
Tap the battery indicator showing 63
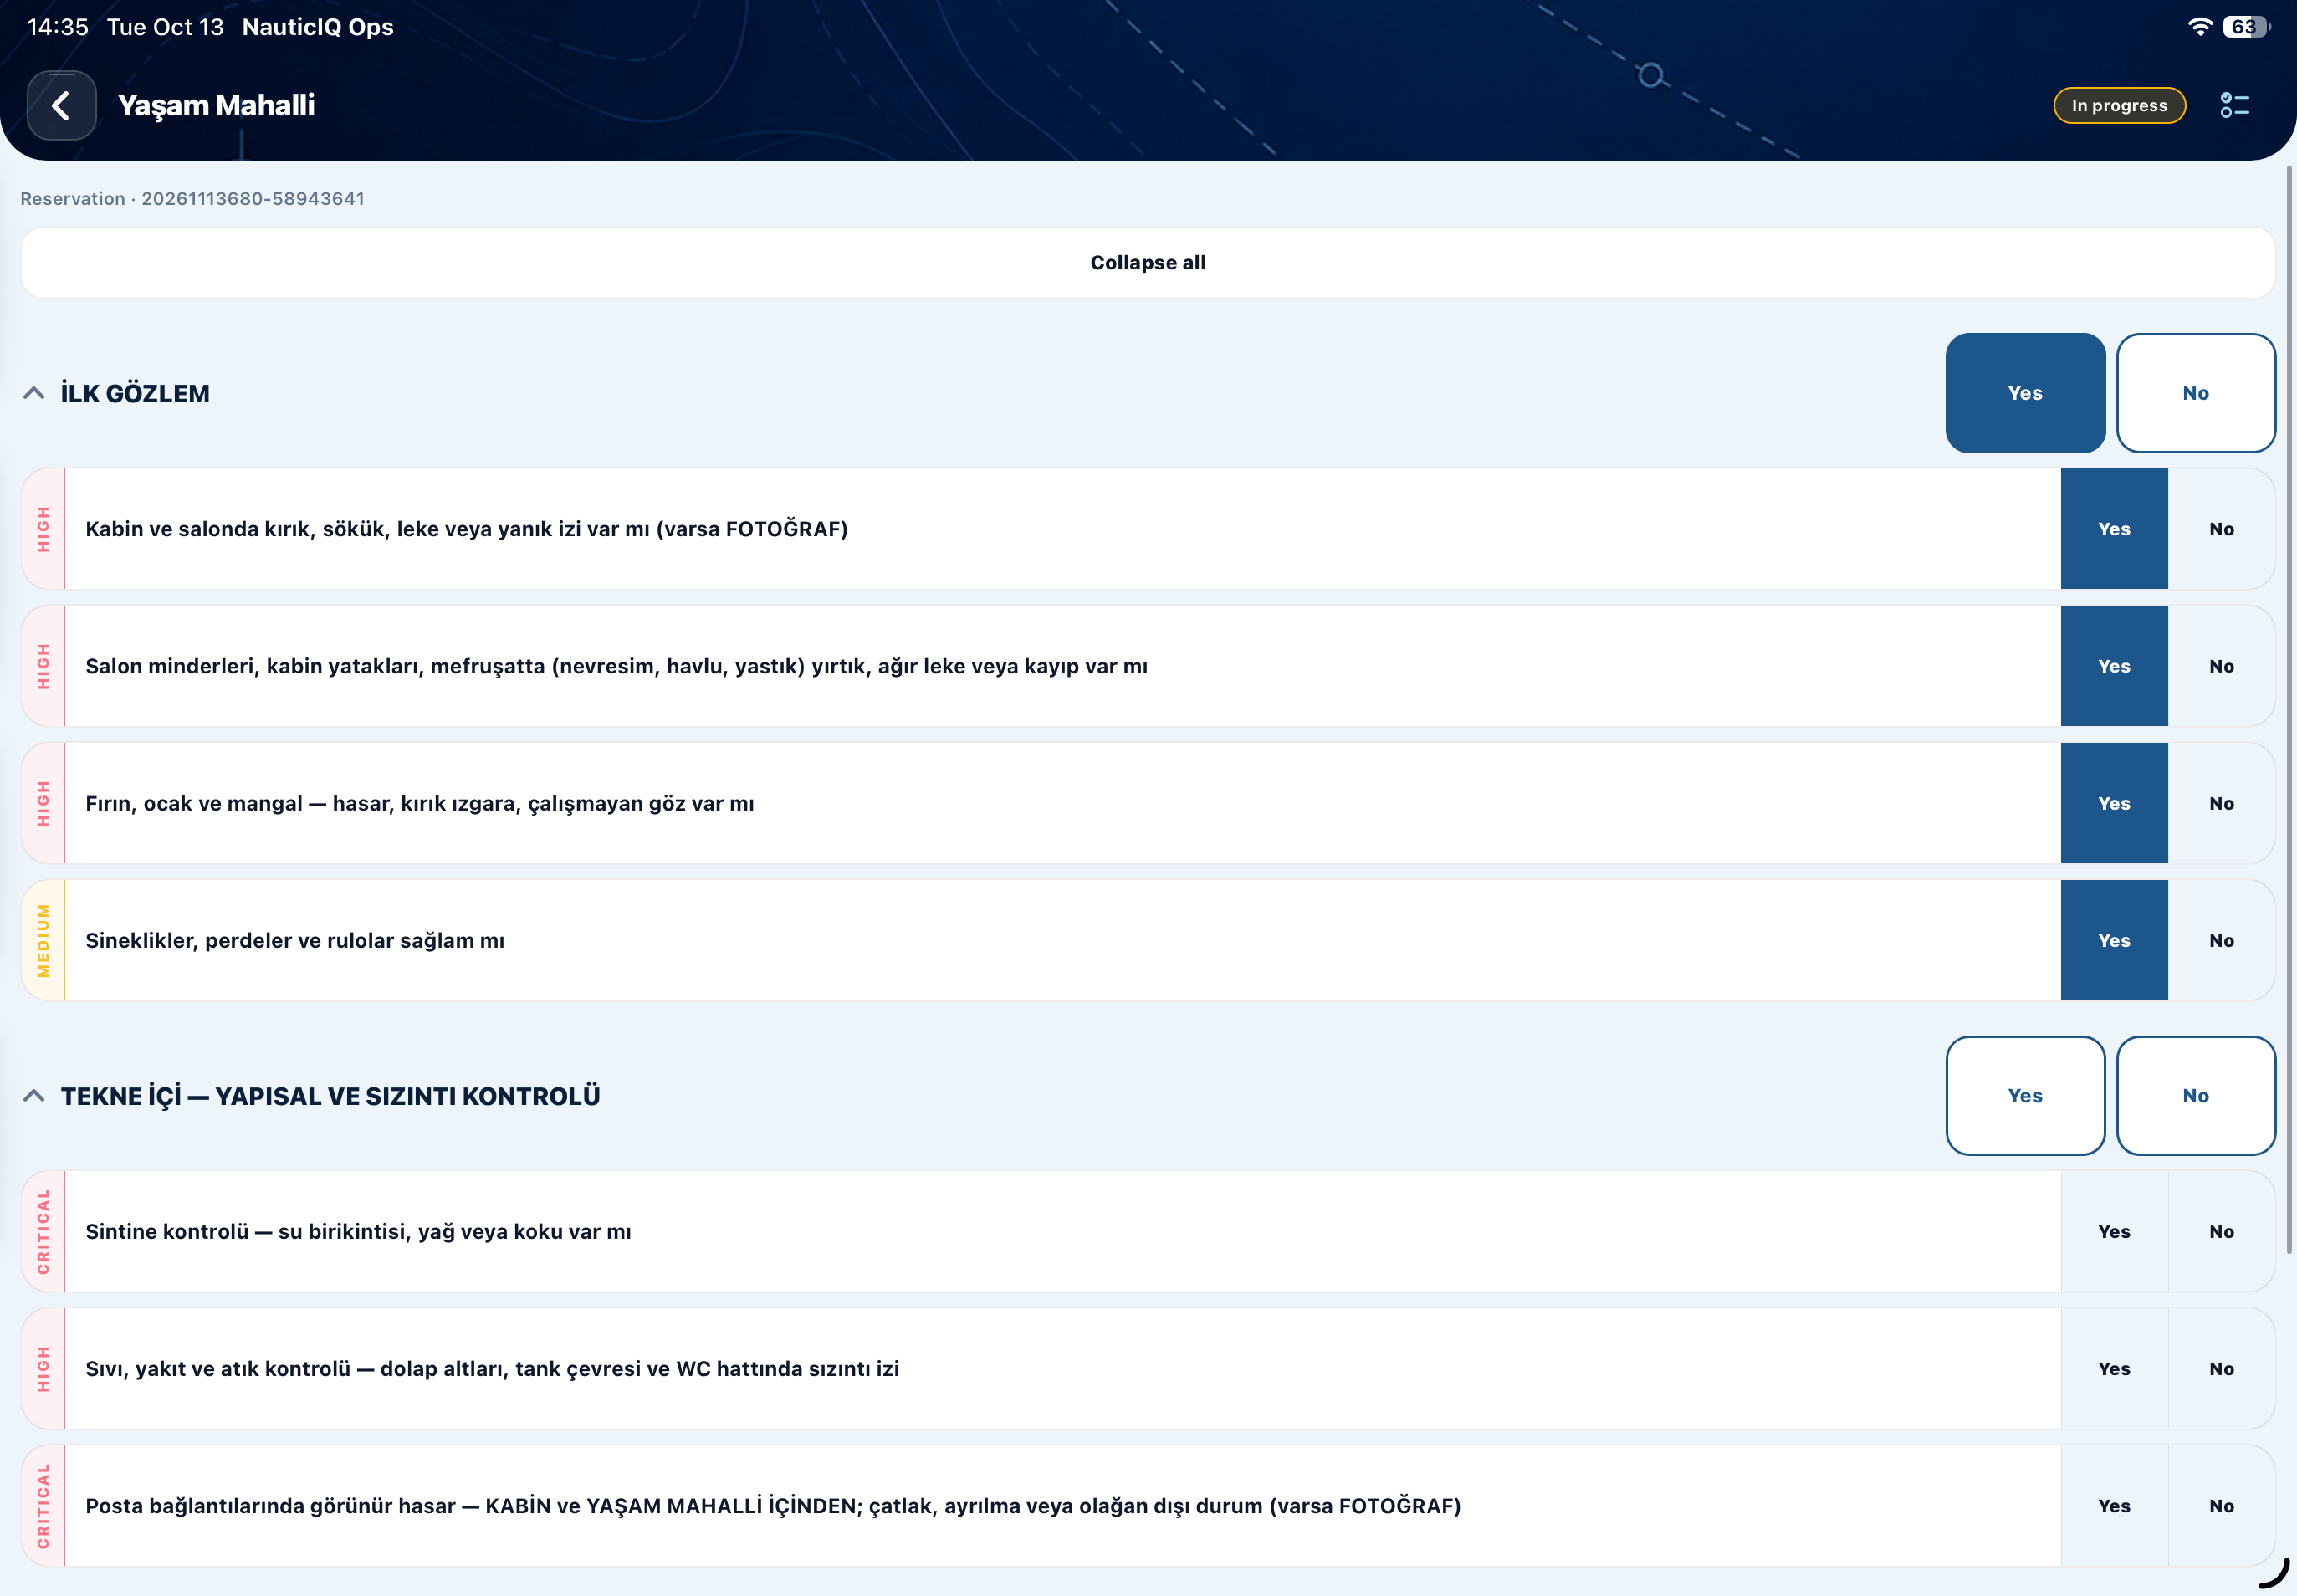coord(2246,27)
